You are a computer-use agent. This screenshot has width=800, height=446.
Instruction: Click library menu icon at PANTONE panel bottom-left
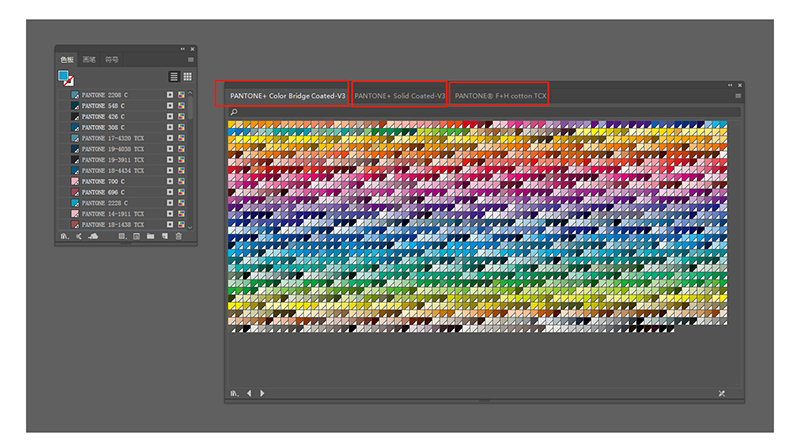click(x=234, y=393)
